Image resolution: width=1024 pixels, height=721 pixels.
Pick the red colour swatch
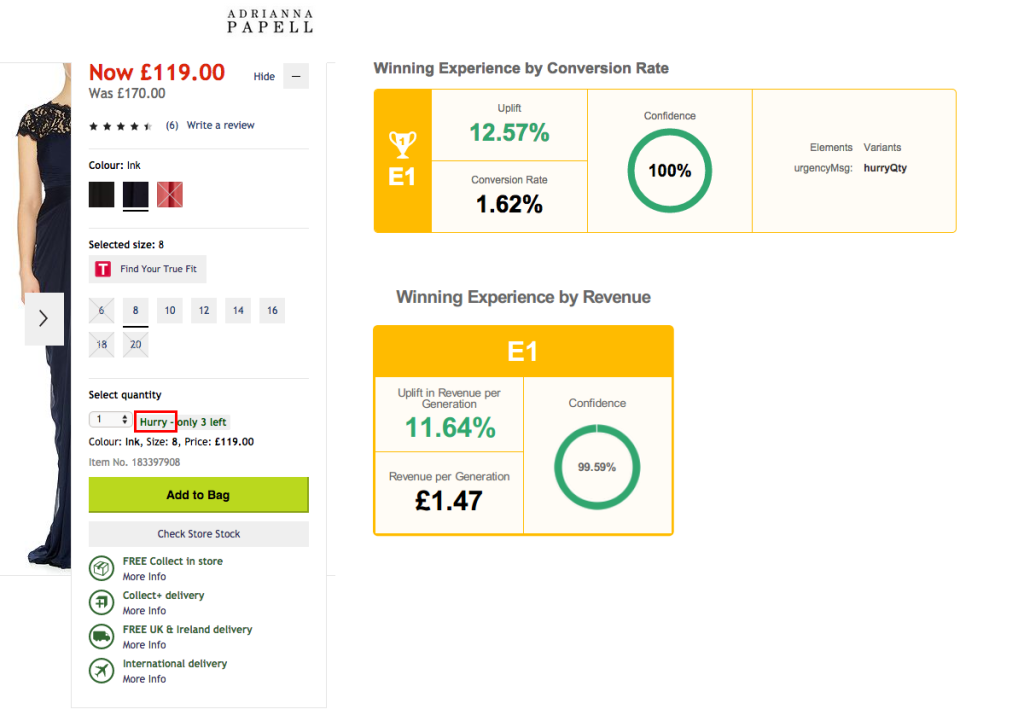170,195
